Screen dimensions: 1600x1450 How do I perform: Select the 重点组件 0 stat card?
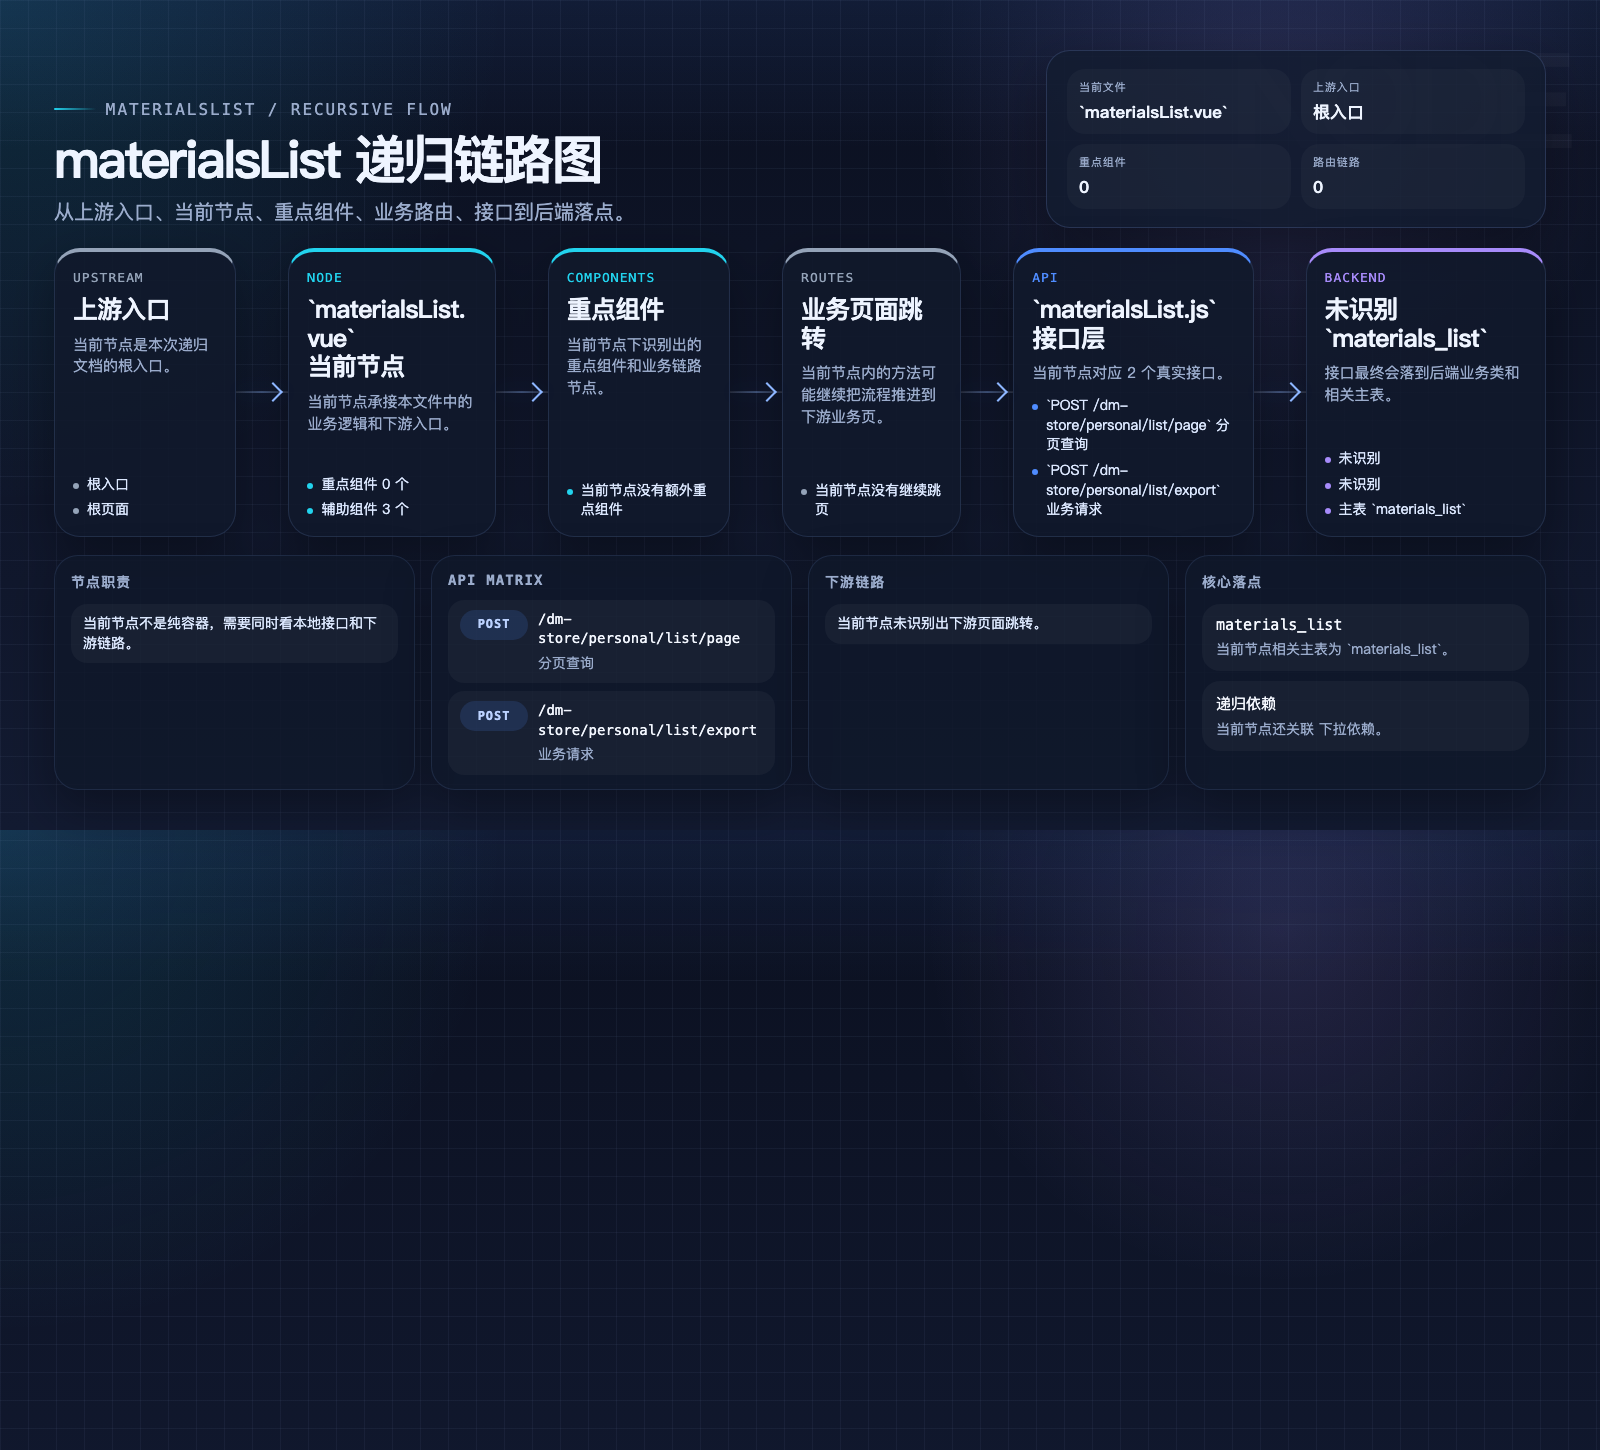[1179, 176]
